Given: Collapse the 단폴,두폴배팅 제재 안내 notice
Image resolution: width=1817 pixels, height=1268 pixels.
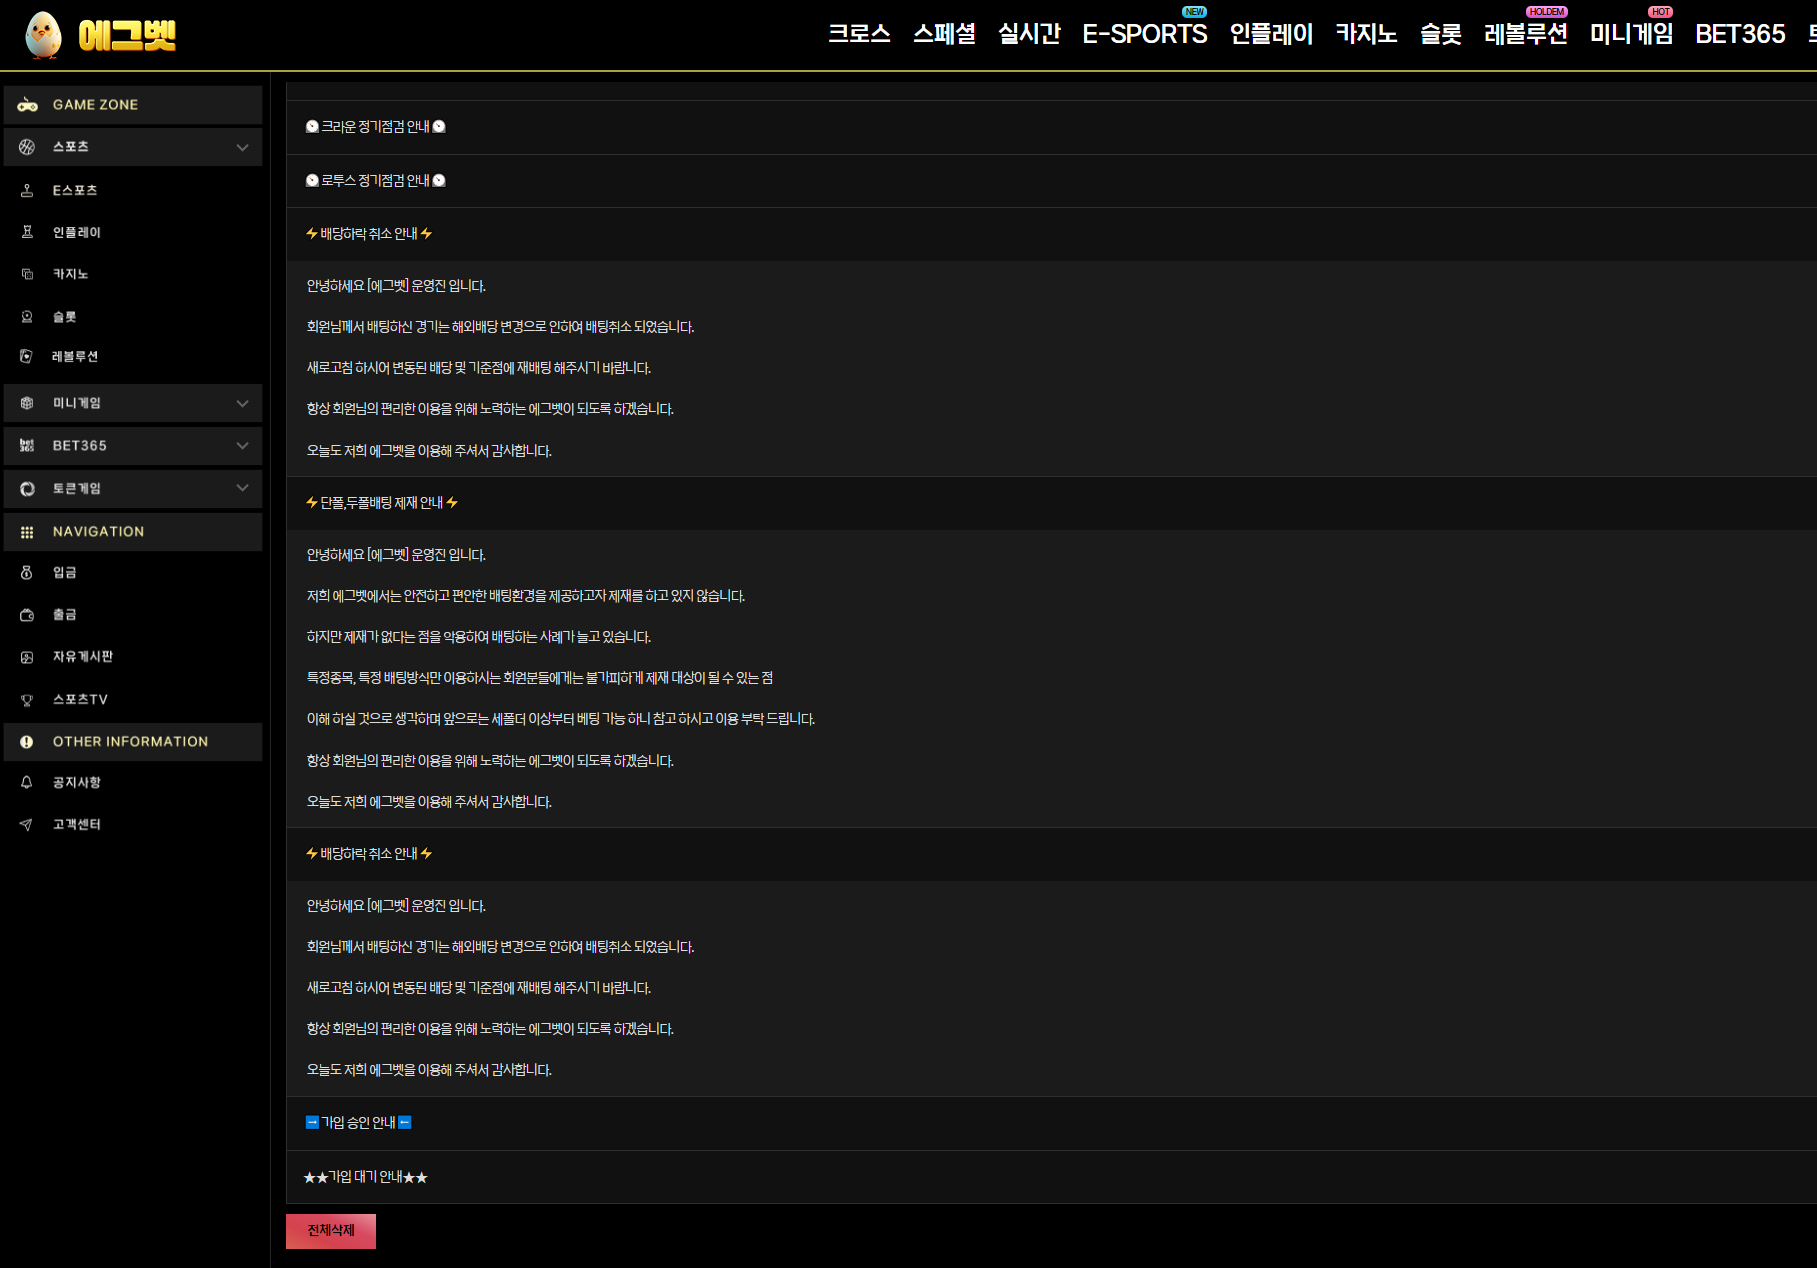Looking at the screenshot, I should coord(381,503).
